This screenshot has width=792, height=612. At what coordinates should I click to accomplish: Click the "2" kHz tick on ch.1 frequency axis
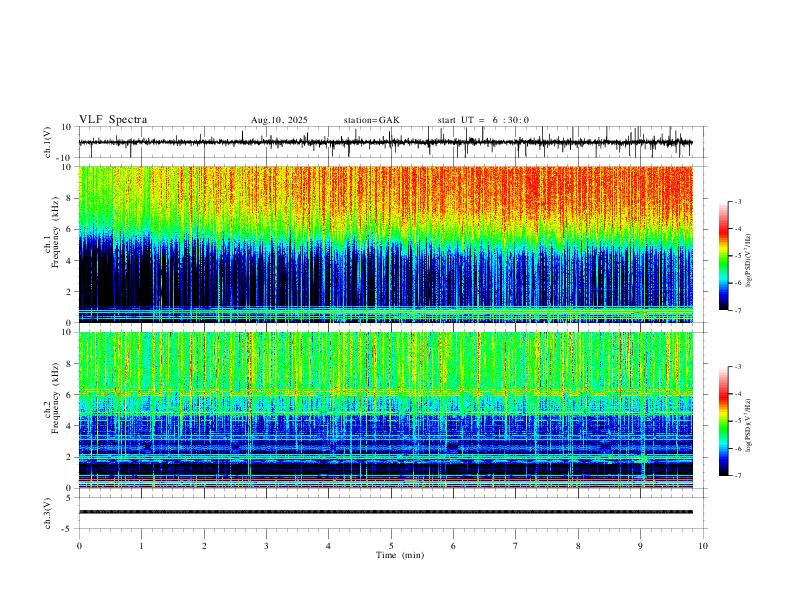69,292
